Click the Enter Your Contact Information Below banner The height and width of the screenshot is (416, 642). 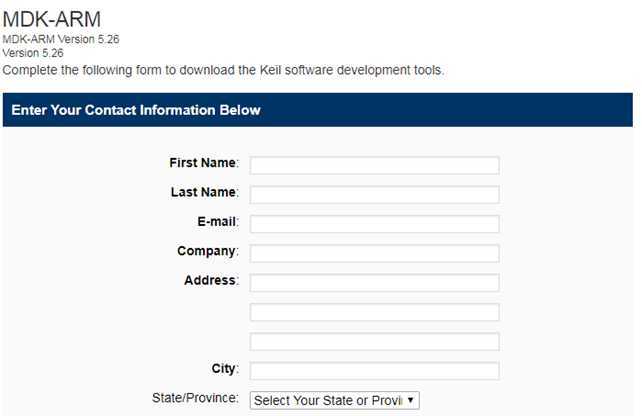coord(318,110)
